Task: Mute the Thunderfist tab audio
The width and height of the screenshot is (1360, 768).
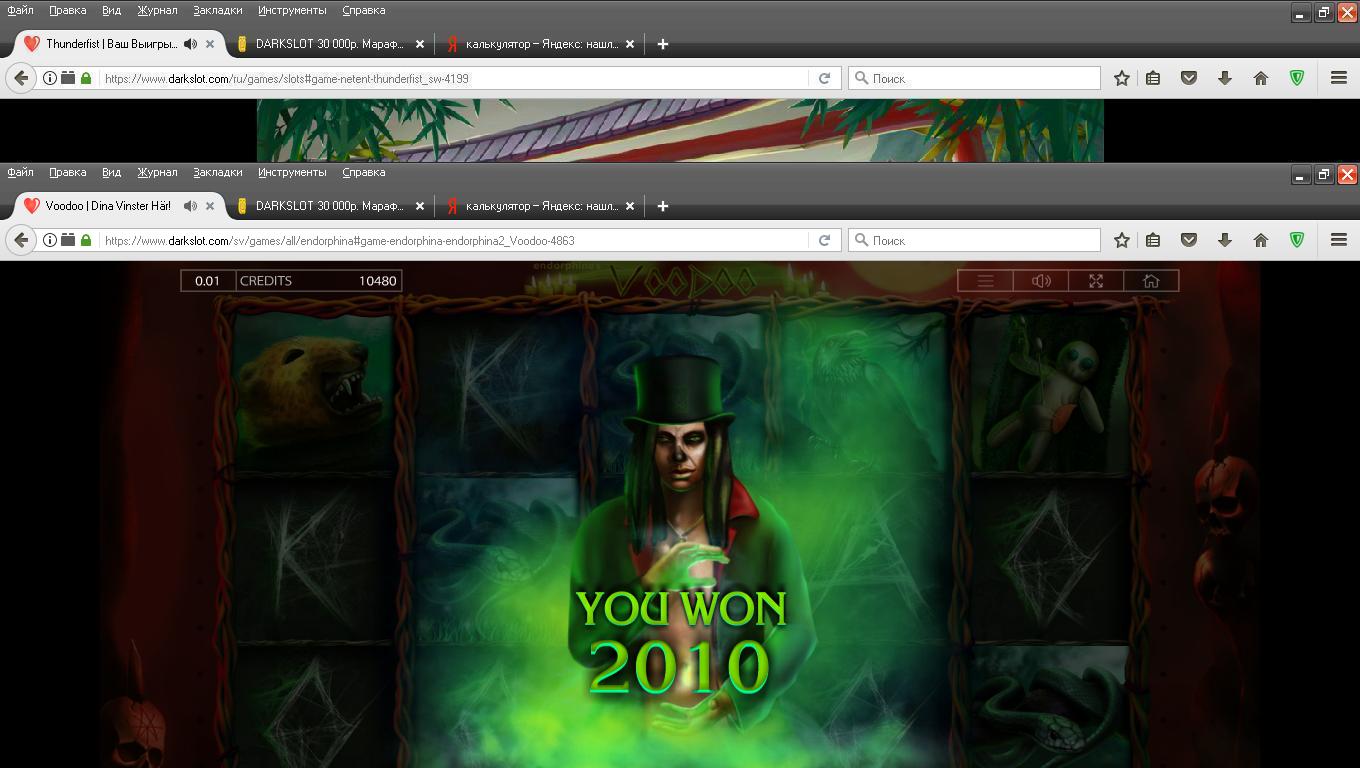Action: click(x=190, y=44)
